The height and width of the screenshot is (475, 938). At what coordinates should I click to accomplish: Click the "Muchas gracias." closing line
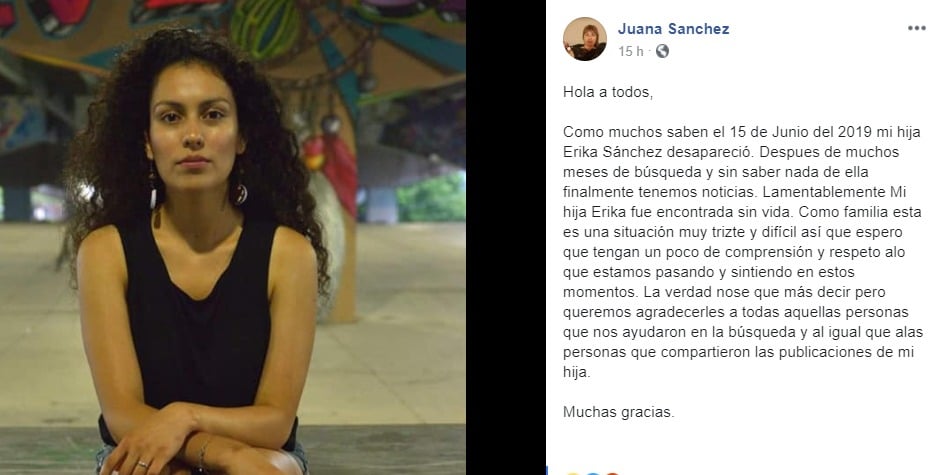point(619,412)
